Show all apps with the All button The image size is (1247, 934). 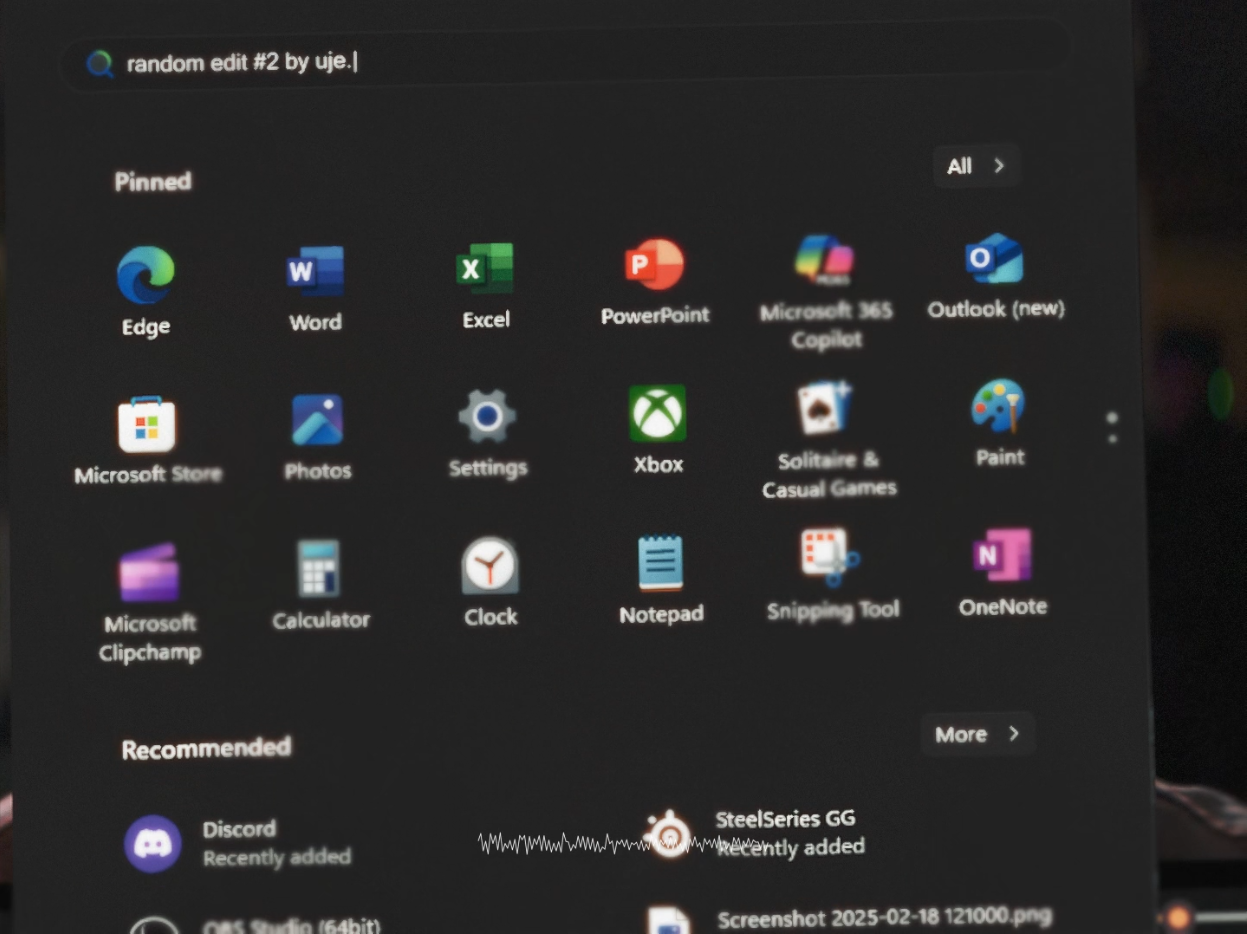click(976, 166)
